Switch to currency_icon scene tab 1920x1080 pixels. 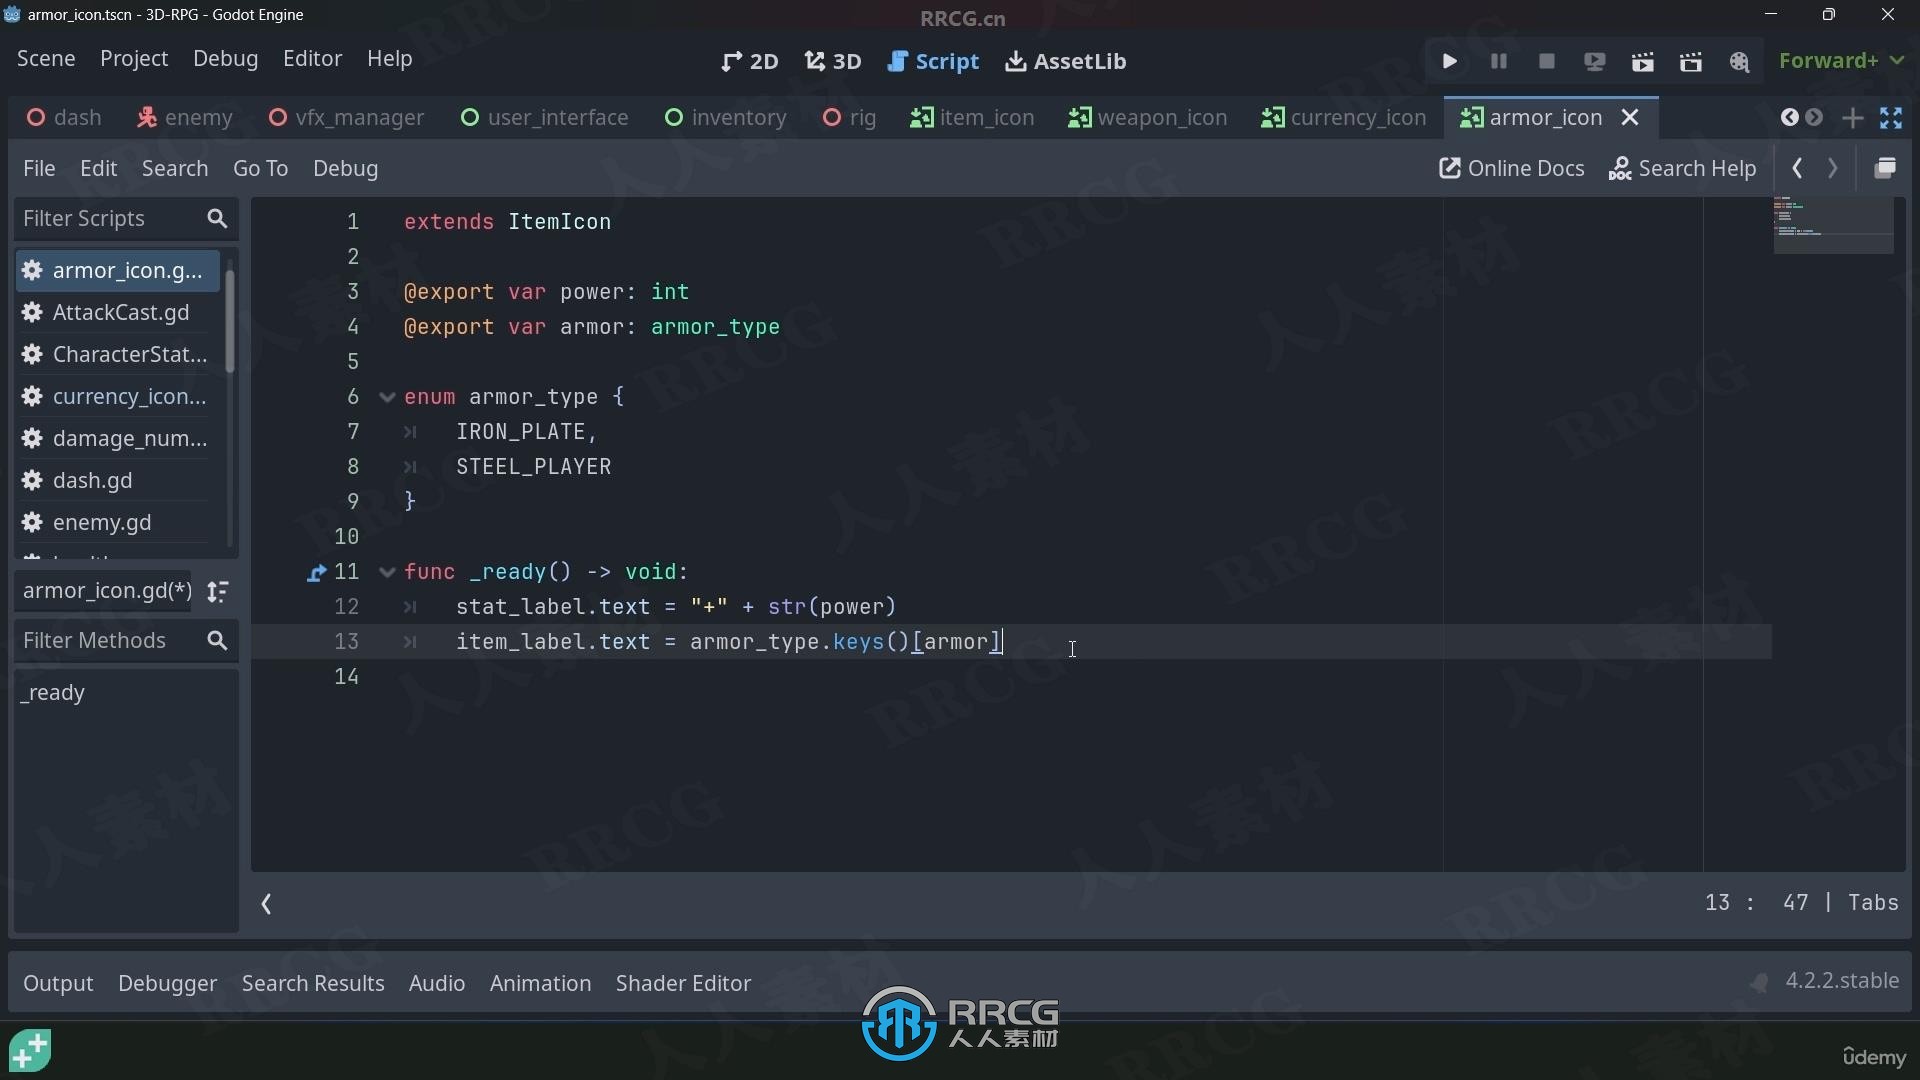tap(1344, 117)
